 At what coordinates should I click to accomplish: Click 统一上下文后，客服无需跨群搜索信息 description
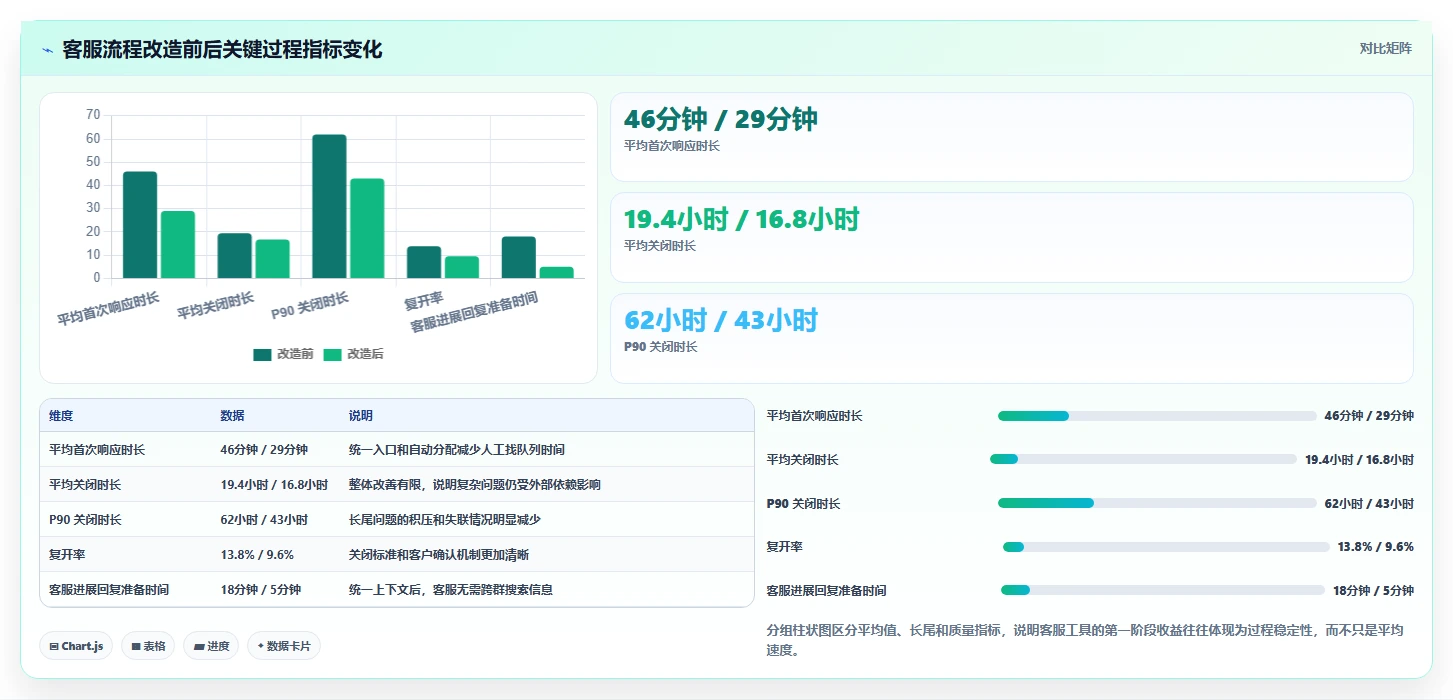451,590
